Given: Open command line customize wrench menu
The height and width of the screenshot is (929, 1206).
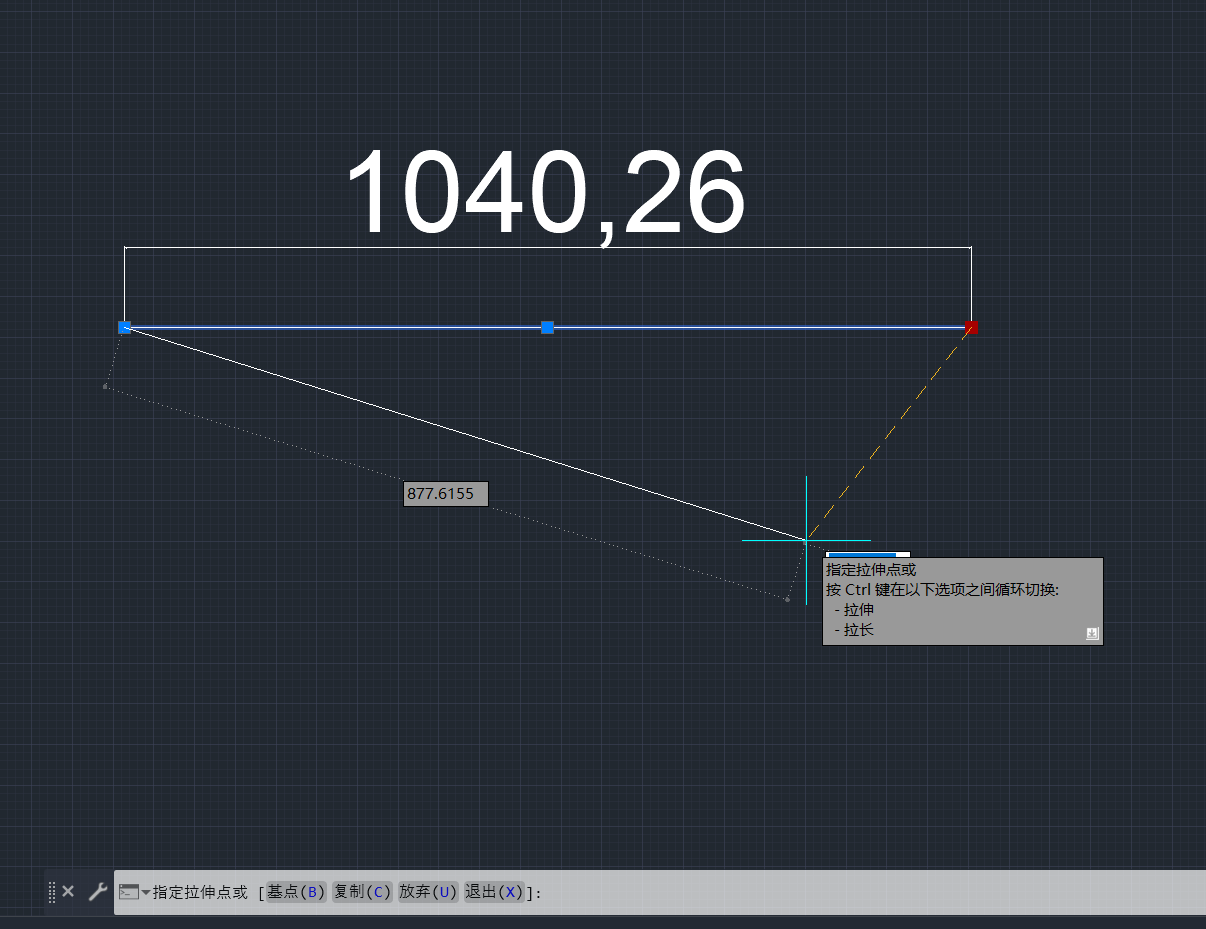Looking at the screenshot, I should coord(97,891).
